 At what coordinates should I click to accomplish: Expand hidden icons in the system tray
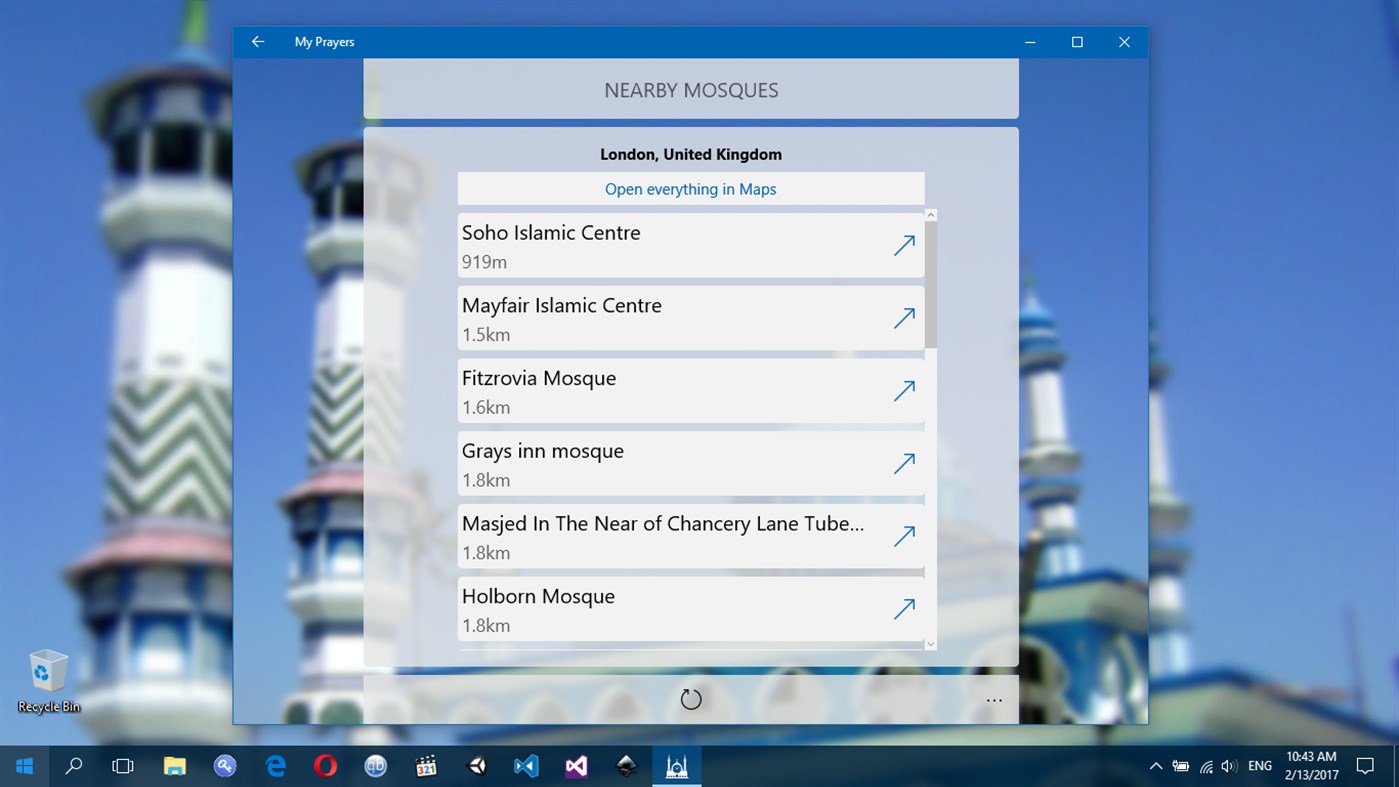coord(1155,766)
